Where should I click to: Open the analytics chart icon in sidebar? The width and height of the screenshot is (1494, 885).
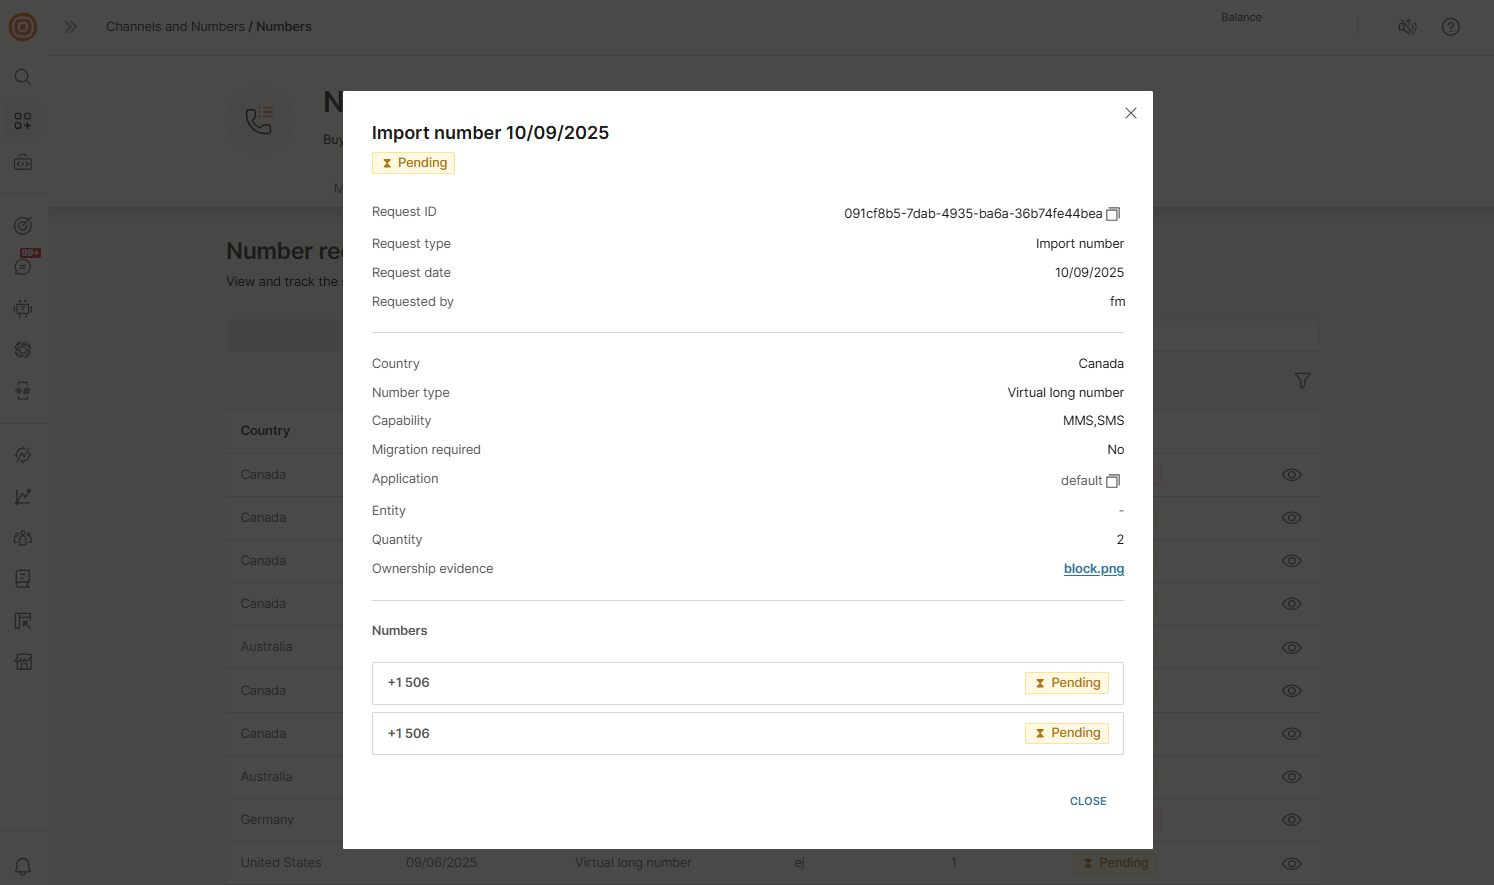pos(23,497)
